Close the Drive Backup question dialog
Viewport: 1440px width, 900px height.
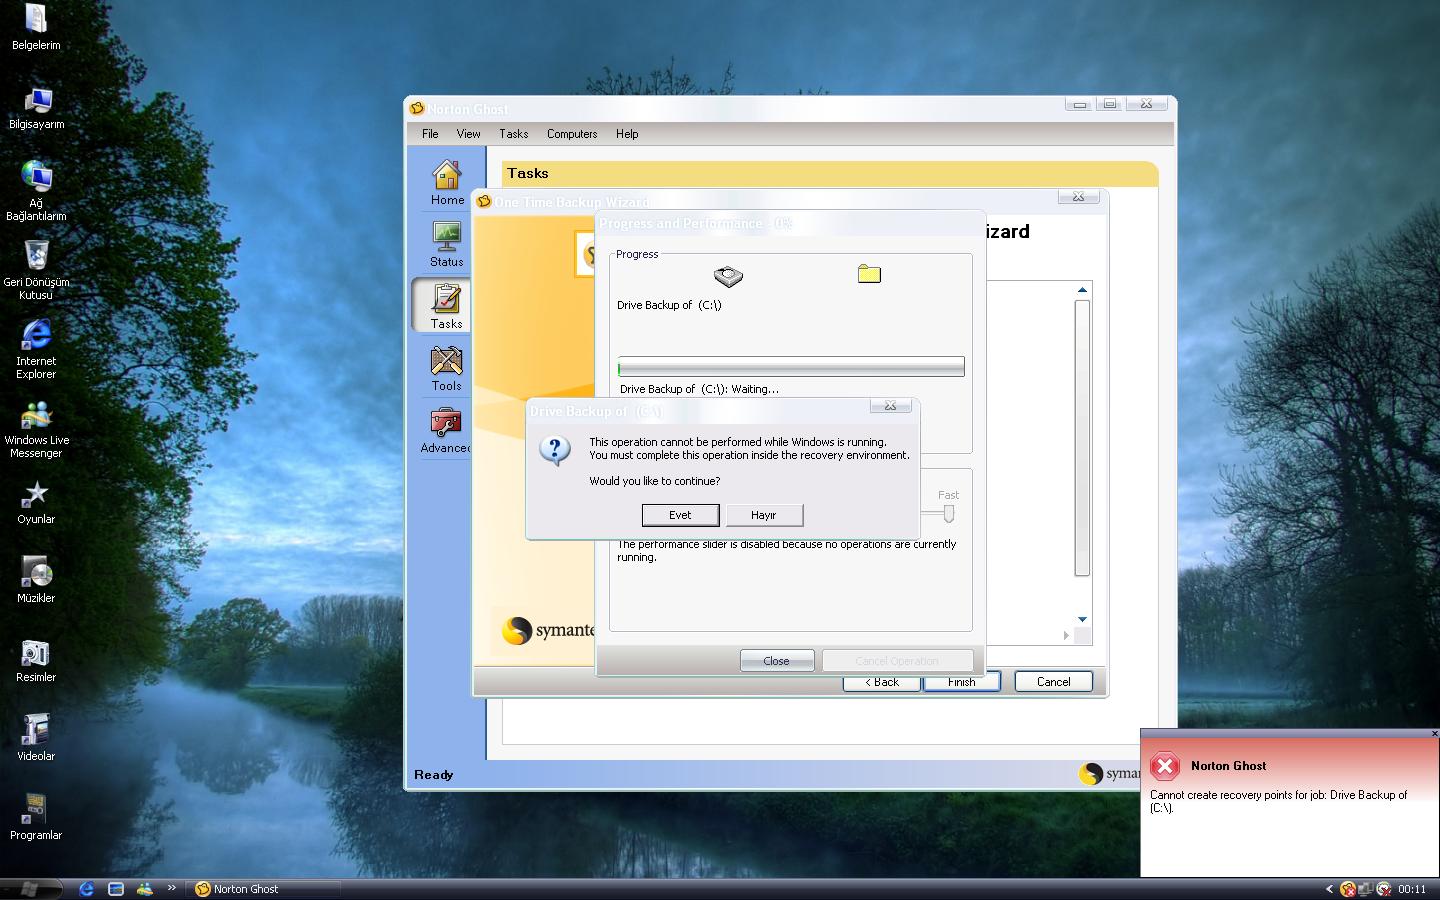point(890,406)
